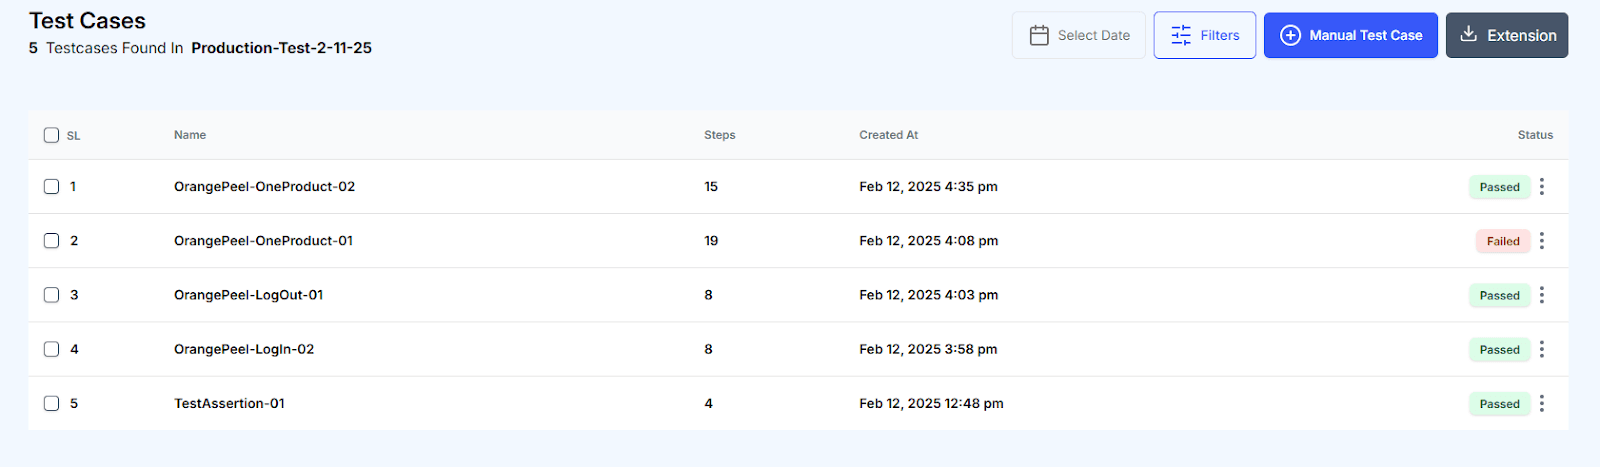Image resolution: width=1600 pixels, height=467 pixels.
Task: Toggle the select-all checkbox next to SL
Action: (x=51, y=135)
